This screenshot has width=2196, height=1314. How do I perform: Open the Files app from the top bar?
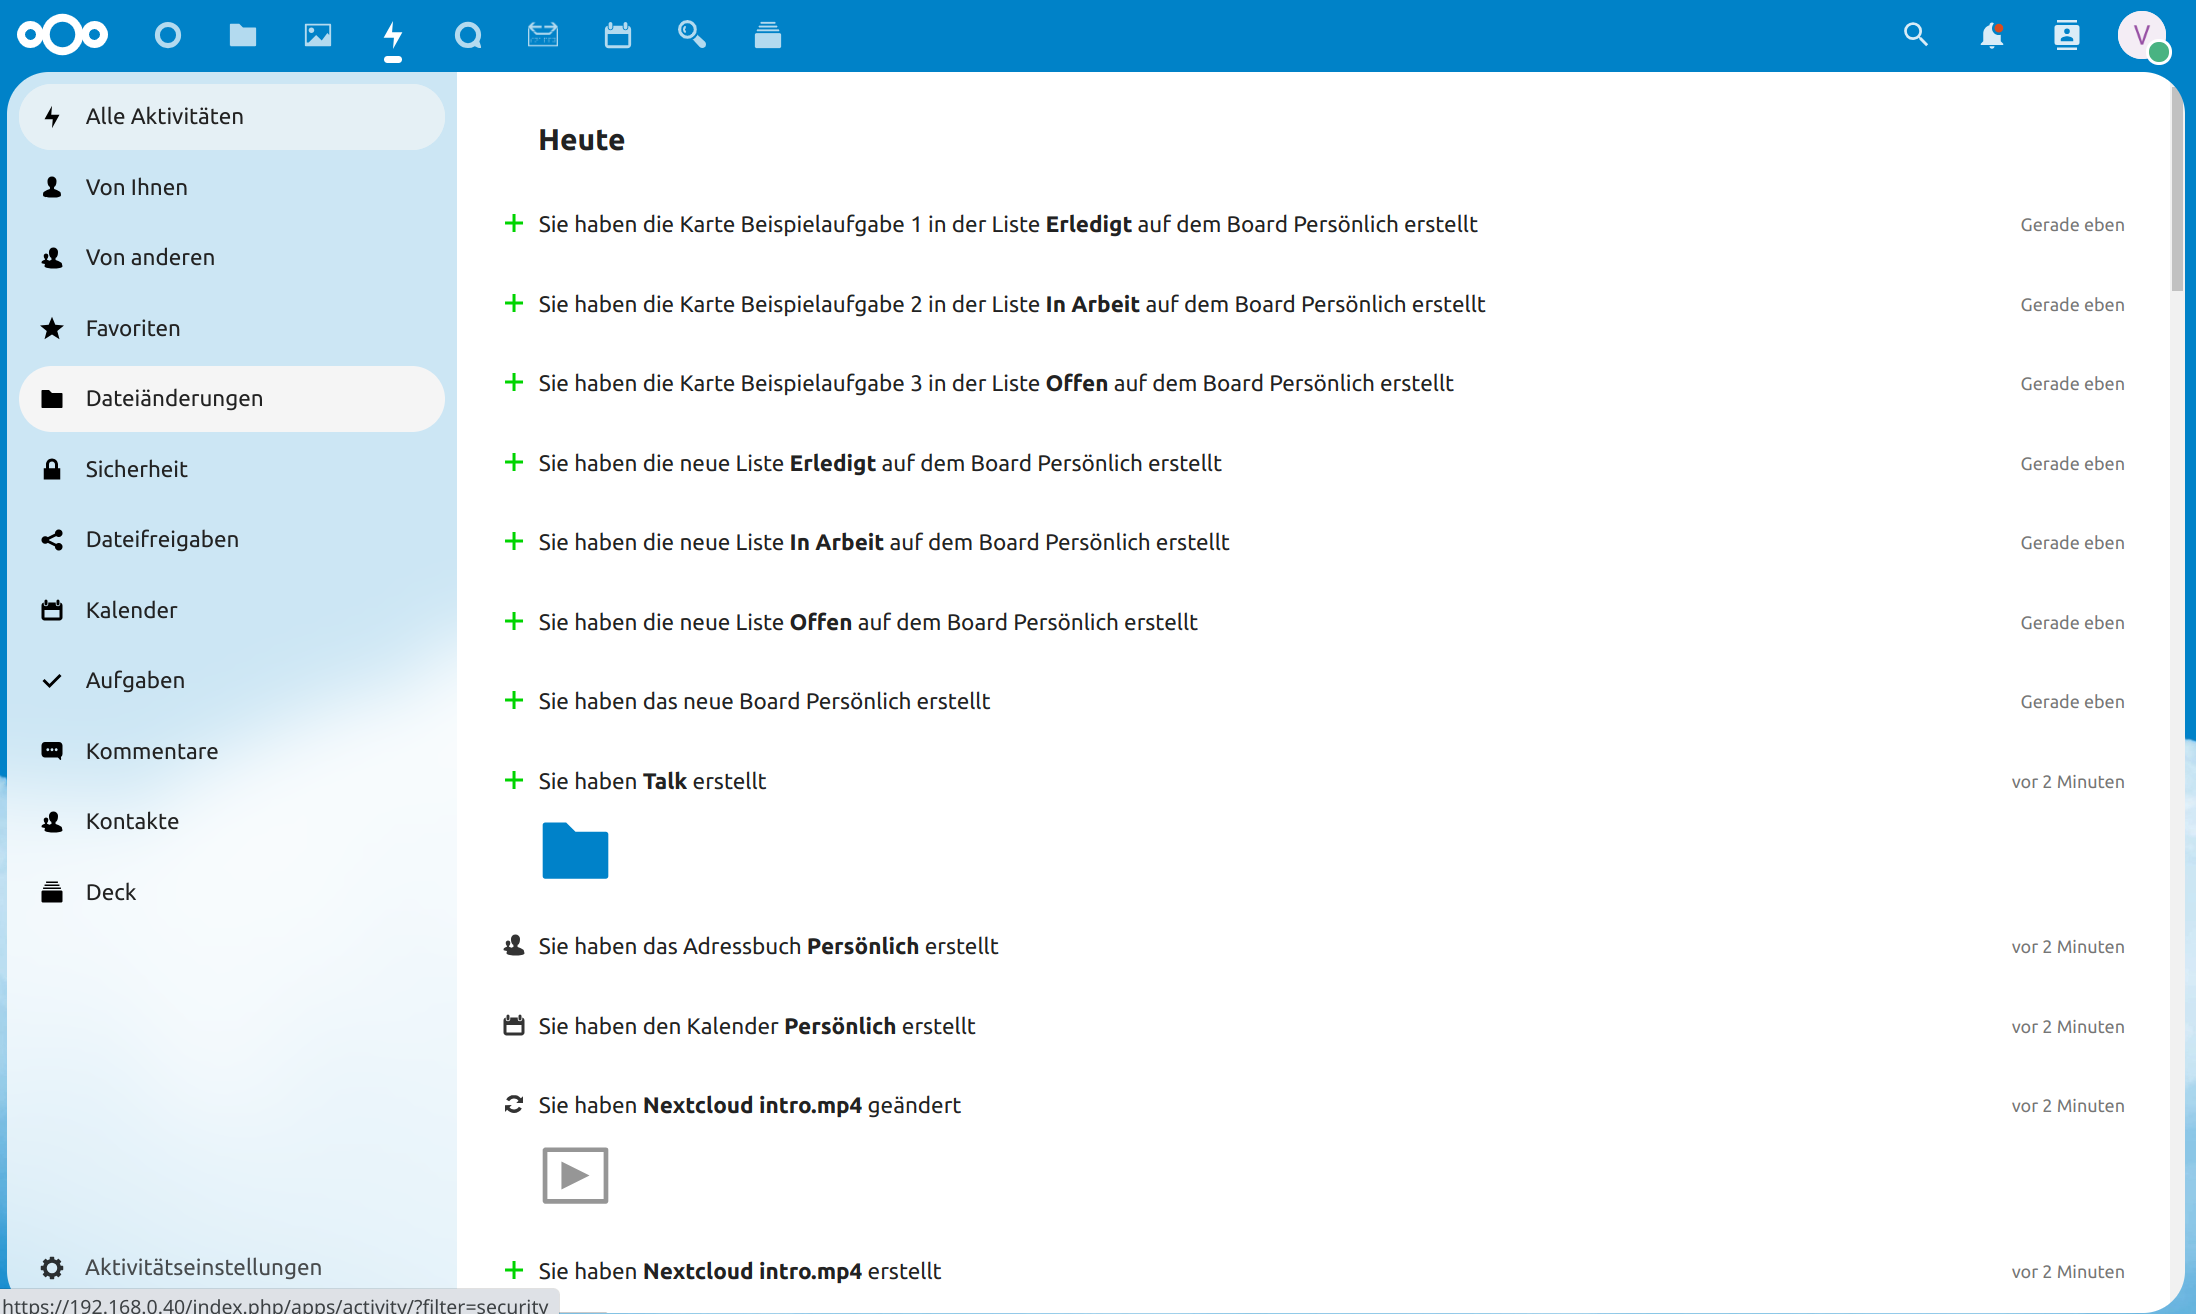243,35
